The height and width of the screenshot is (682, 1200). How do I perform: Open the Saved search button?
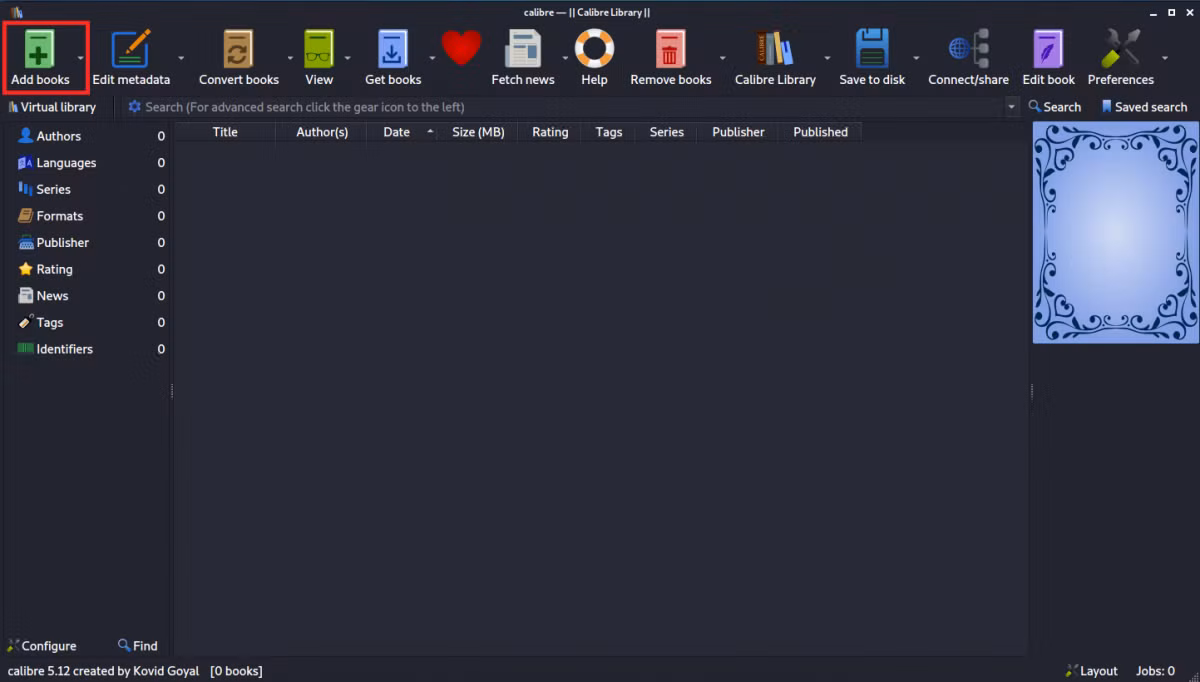(1144, 107)
